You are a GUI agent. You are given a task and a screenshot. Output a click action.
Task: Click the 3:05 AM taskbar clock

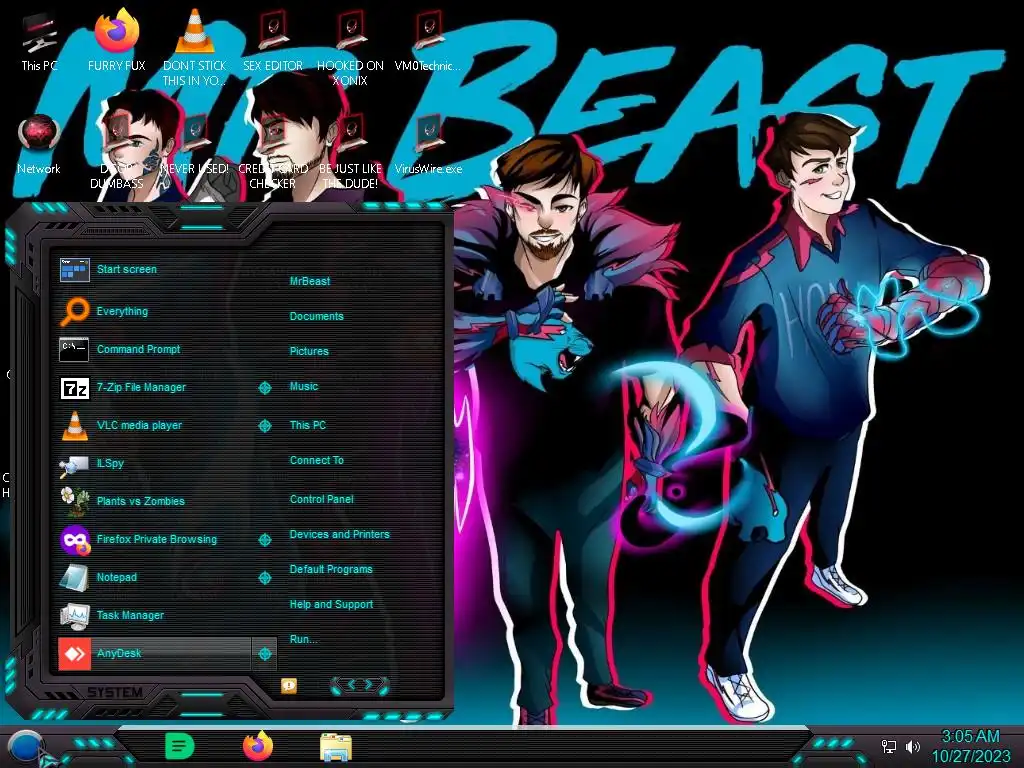(x=970, y=736)
